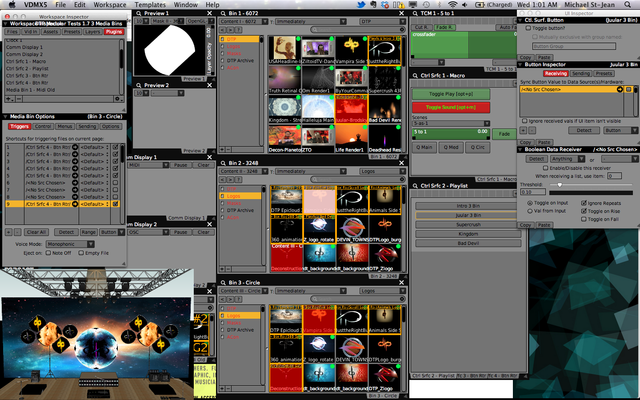Click the magnifier icon of Bin 3 - Circle
Viewport: 640px width, 400px height.
[x=223, y=282]
